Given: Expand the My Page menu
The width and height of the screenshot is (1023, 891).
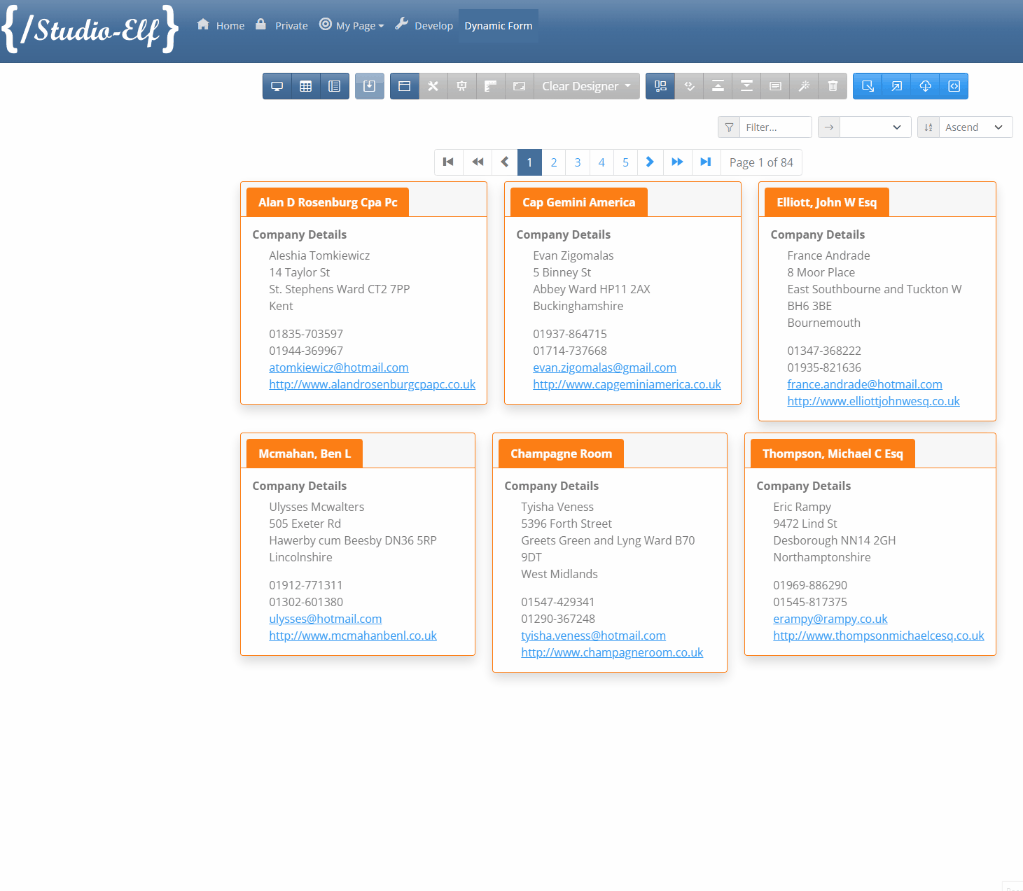Looking at the screenshot, I should (x=352, y=25).
